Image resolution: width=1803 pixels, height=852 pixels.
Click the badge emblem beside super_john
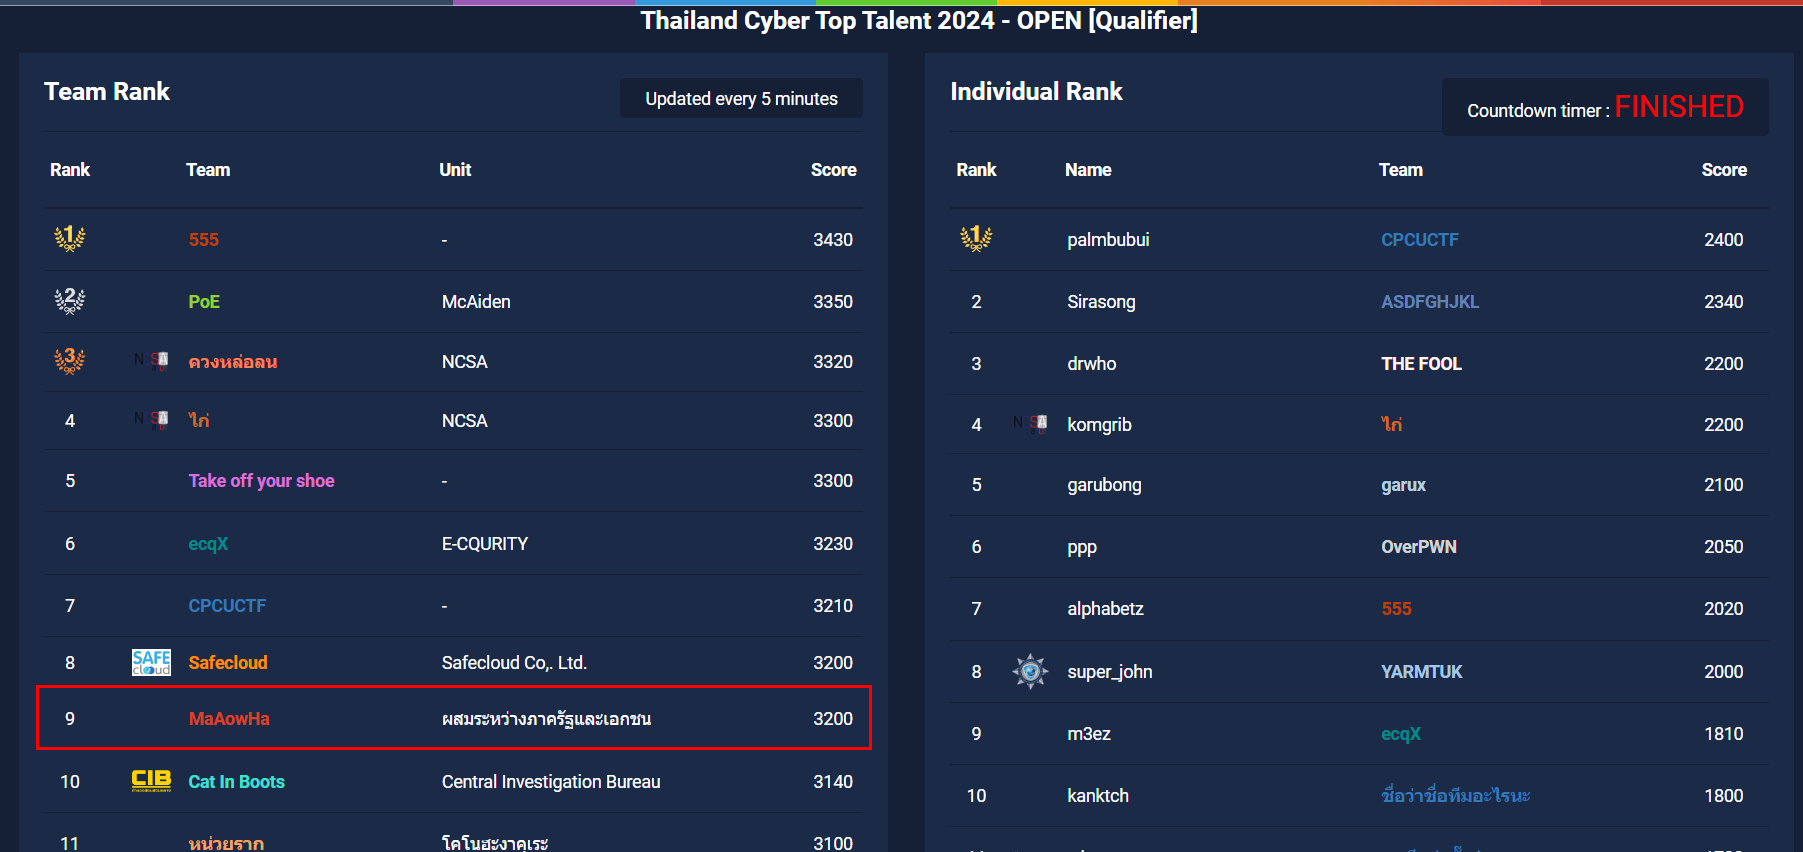tap(1030, 671)
